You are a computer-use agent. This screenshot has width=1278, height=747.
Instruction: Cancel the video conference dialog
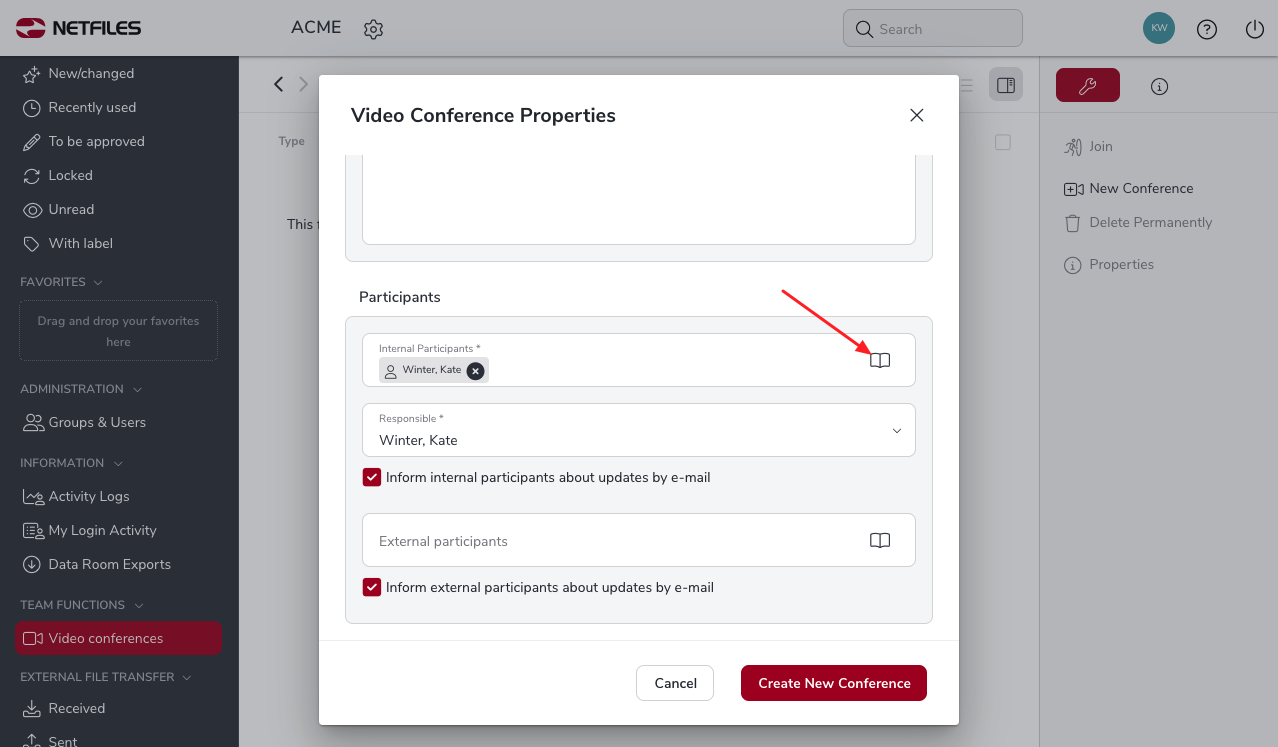[x=675, y=683]
